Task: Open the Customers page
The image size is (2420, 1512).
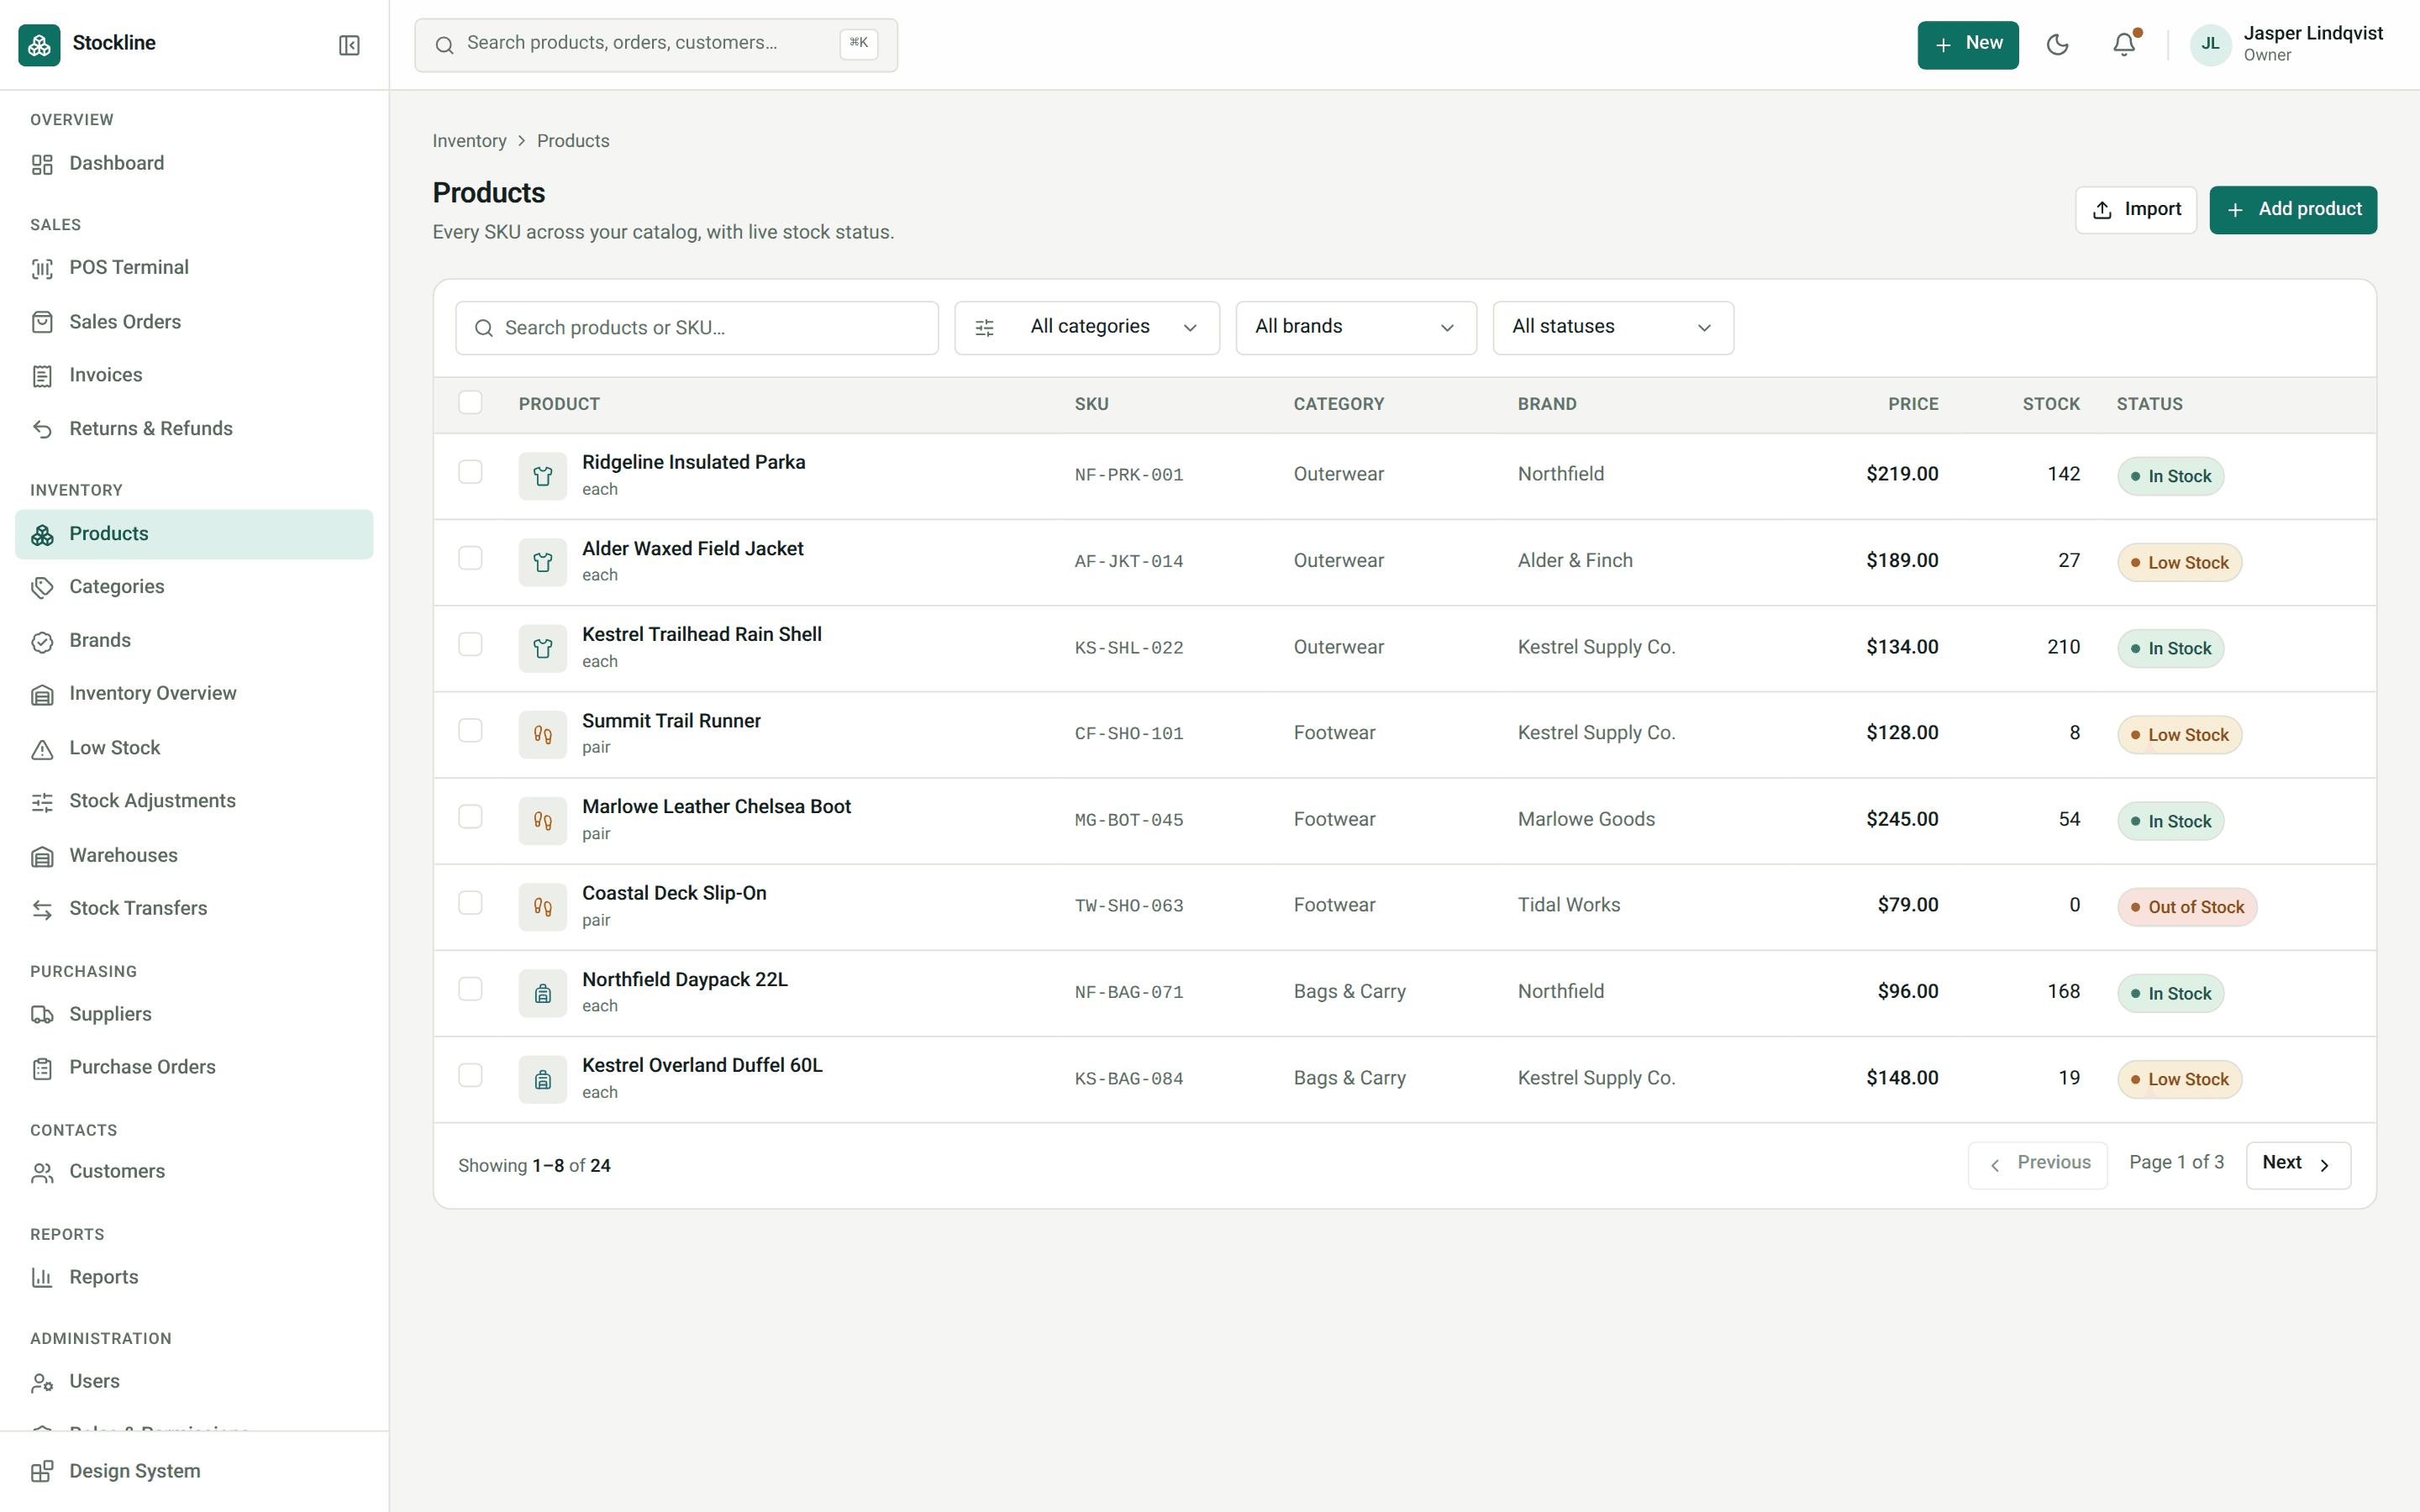Action: 194,1172
